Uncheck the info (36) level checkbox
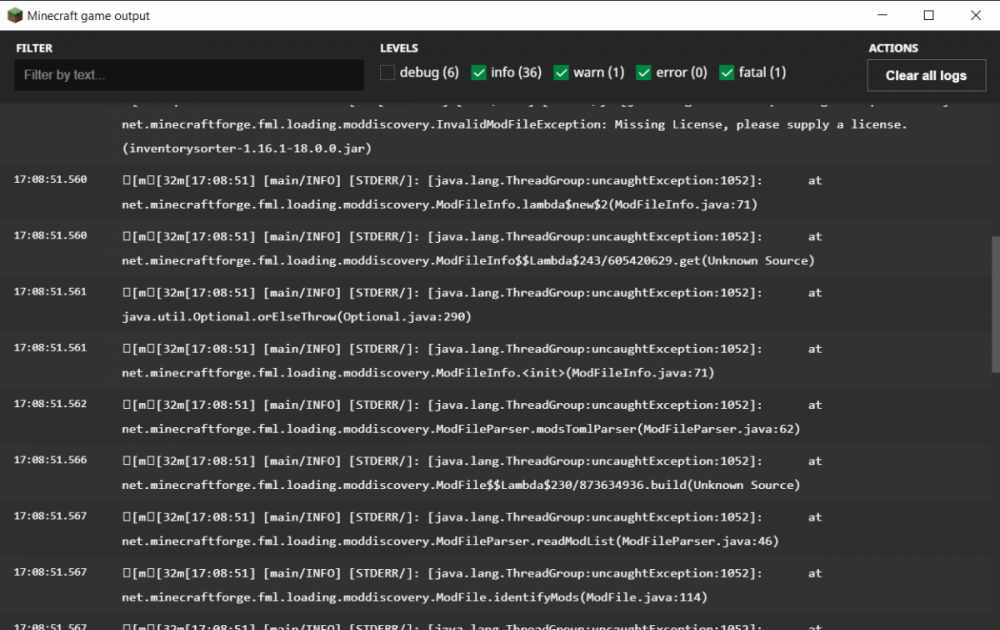 click(479, 72)
